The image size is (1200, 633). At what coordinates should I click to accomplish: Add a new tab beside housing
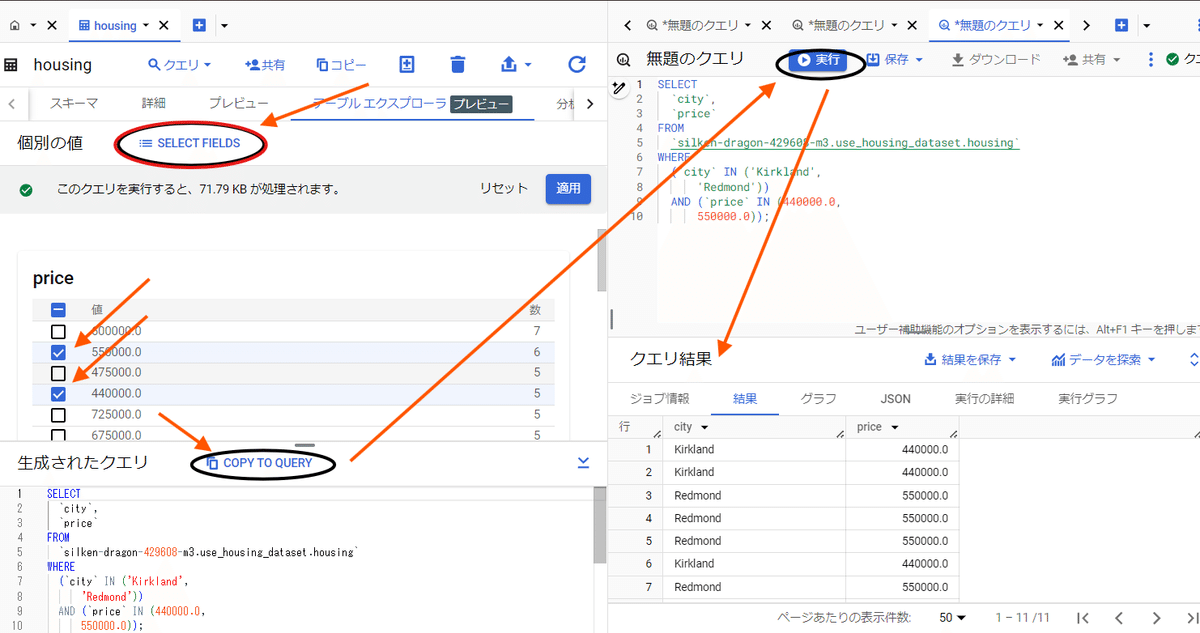[x=200, y=25]
